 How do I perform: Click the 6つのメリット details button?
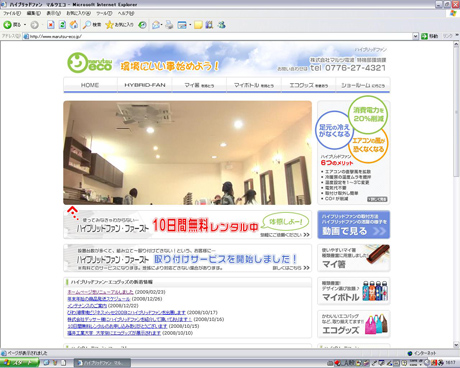[x=377, y=199]
